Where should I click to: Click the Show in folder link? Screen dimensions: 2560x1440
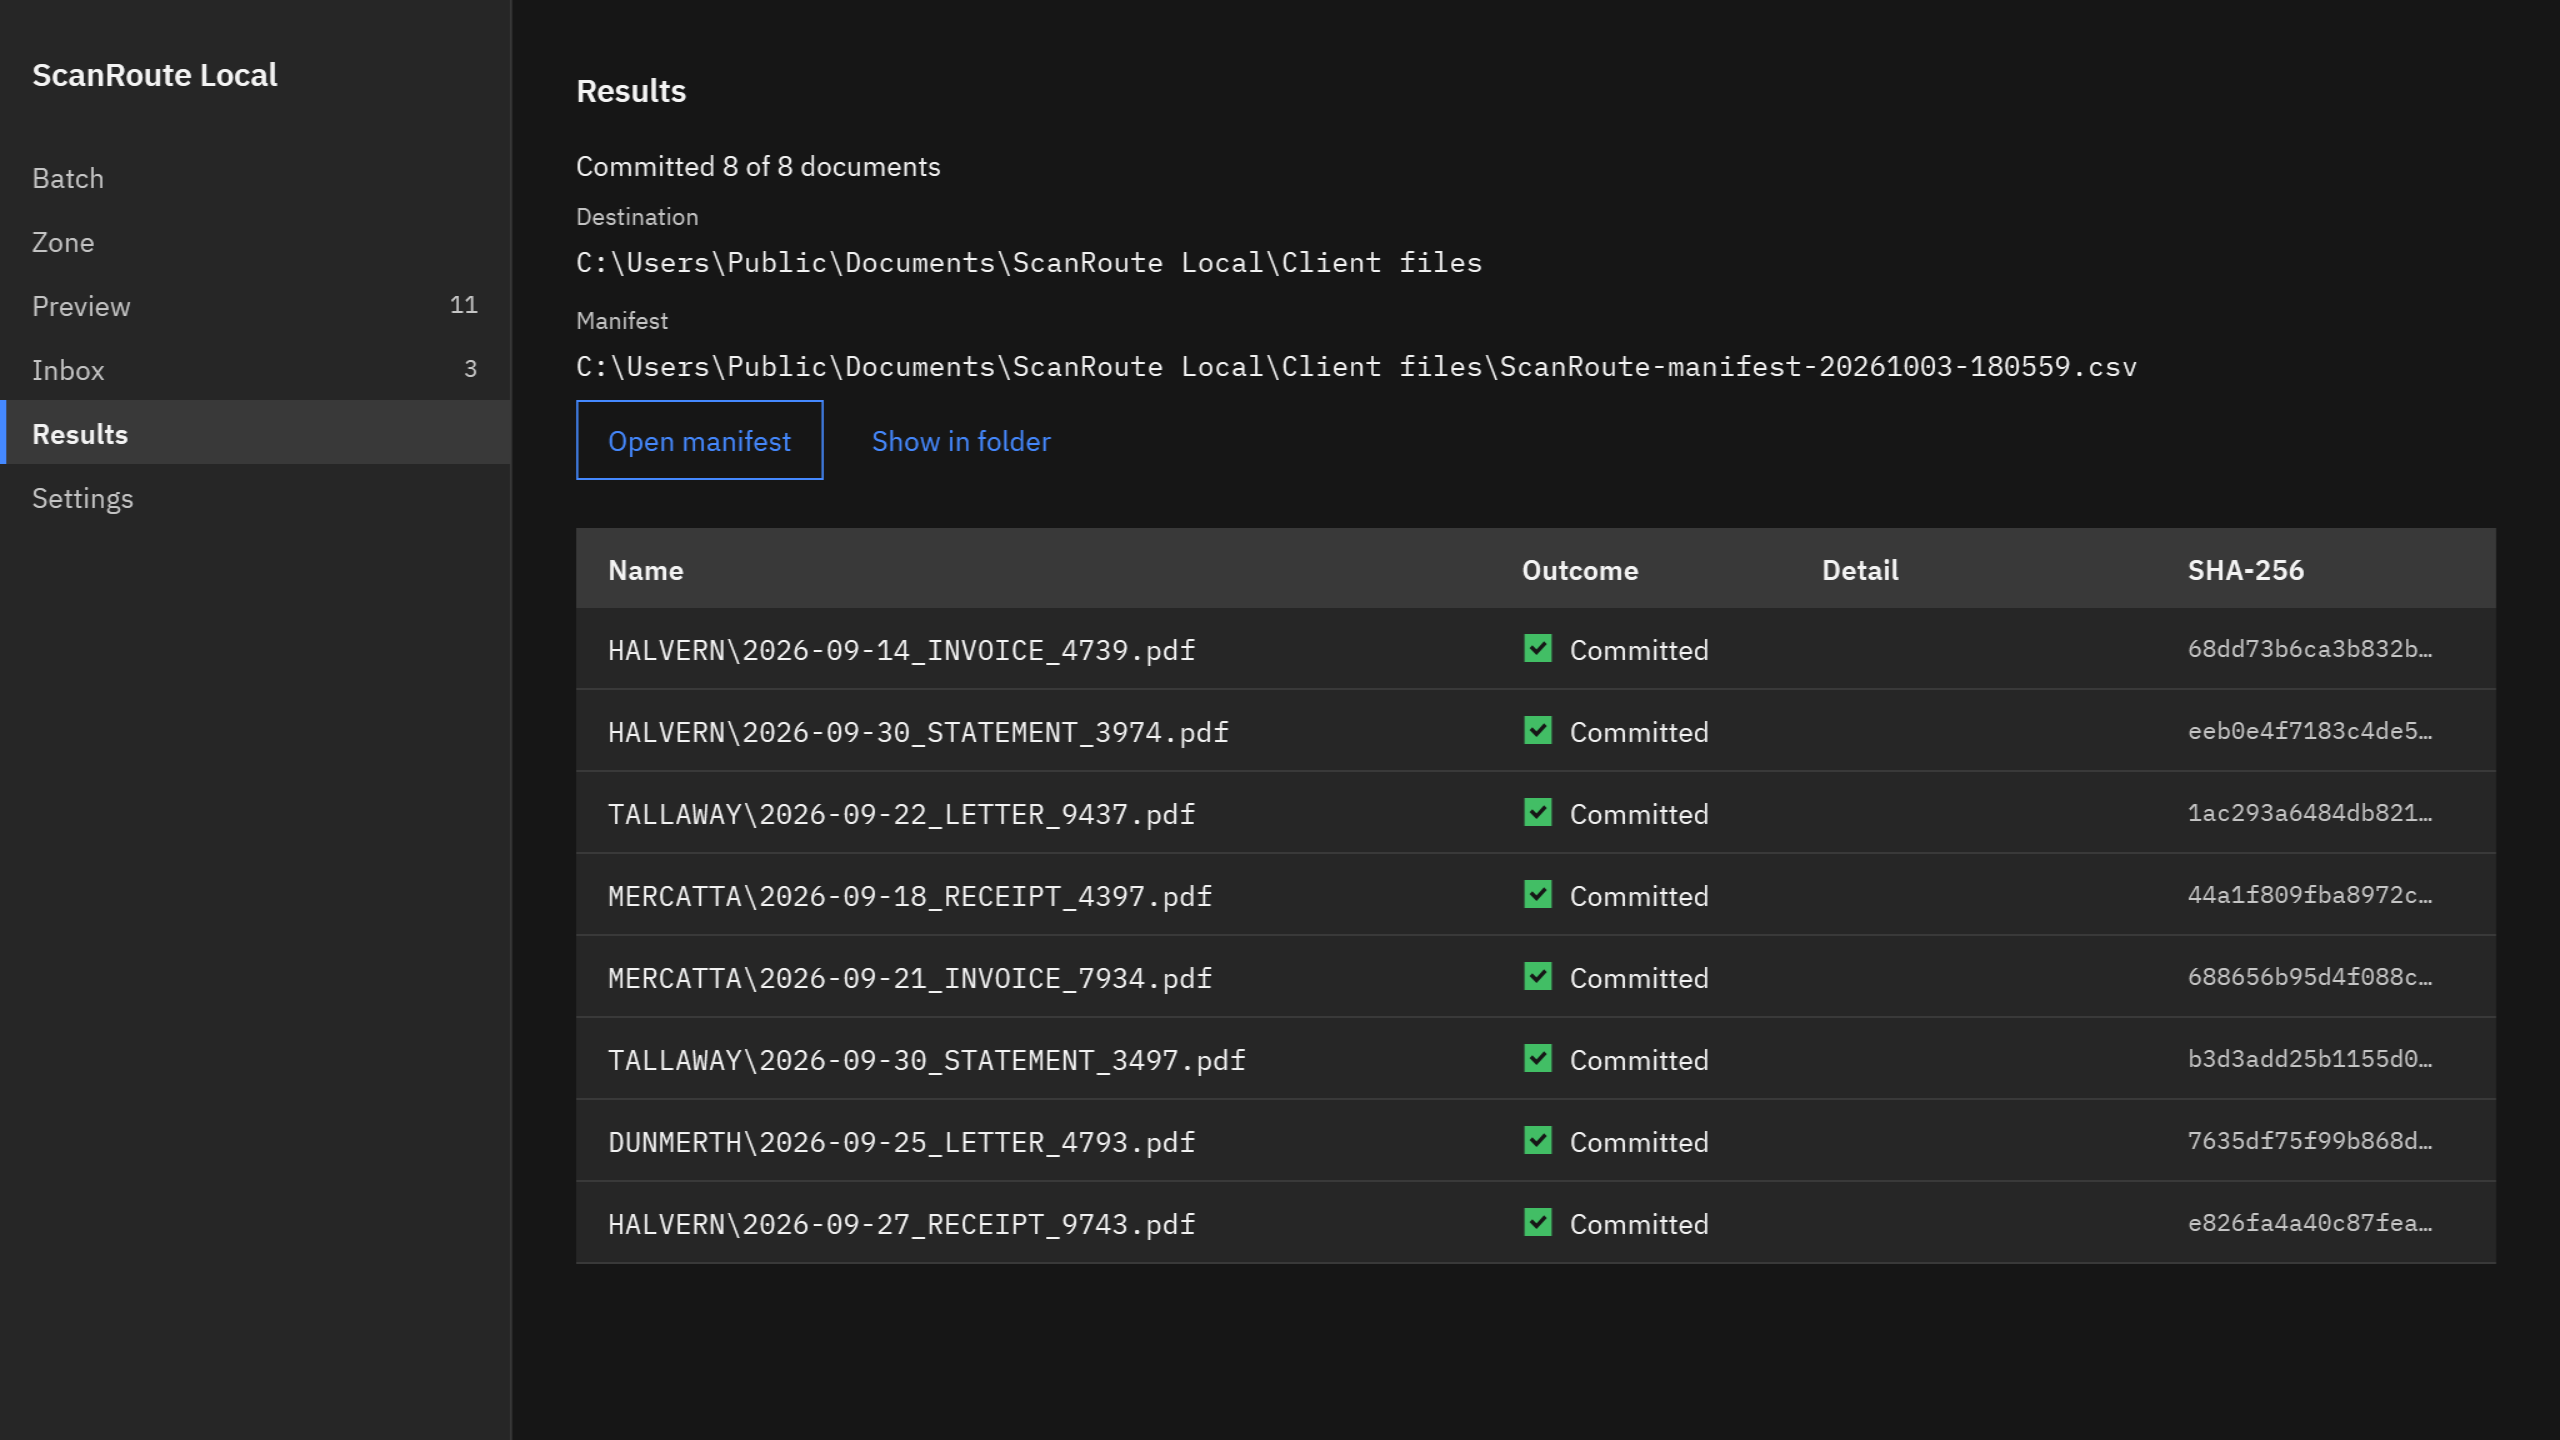coord(961,441)
